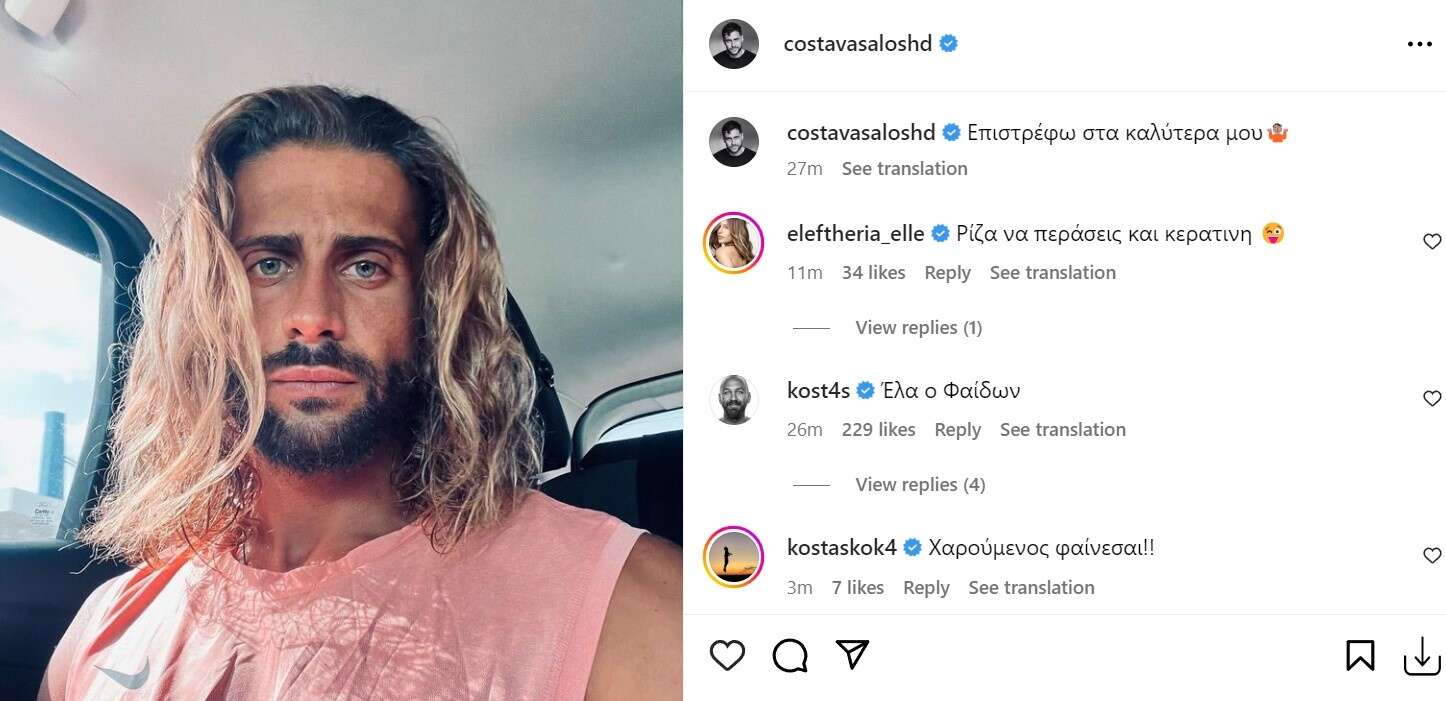Screen dimensions: 1446x701
Task: Expand View replies (4)
Action: [x=920, y=485]
